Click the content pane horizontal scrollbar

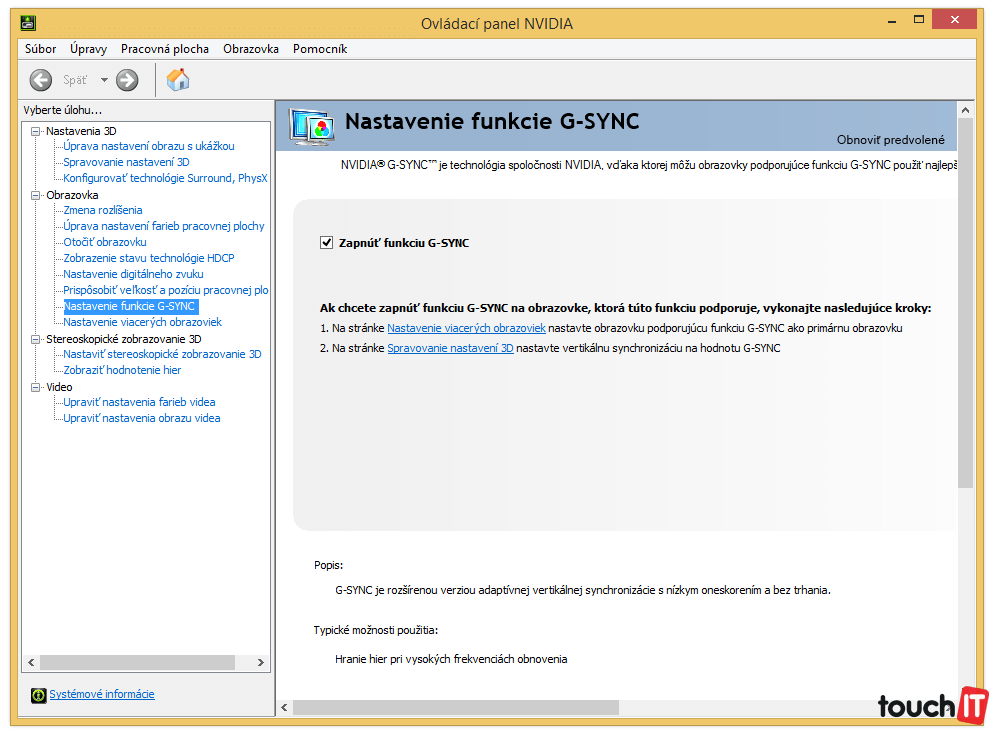[x=455, y=707]
